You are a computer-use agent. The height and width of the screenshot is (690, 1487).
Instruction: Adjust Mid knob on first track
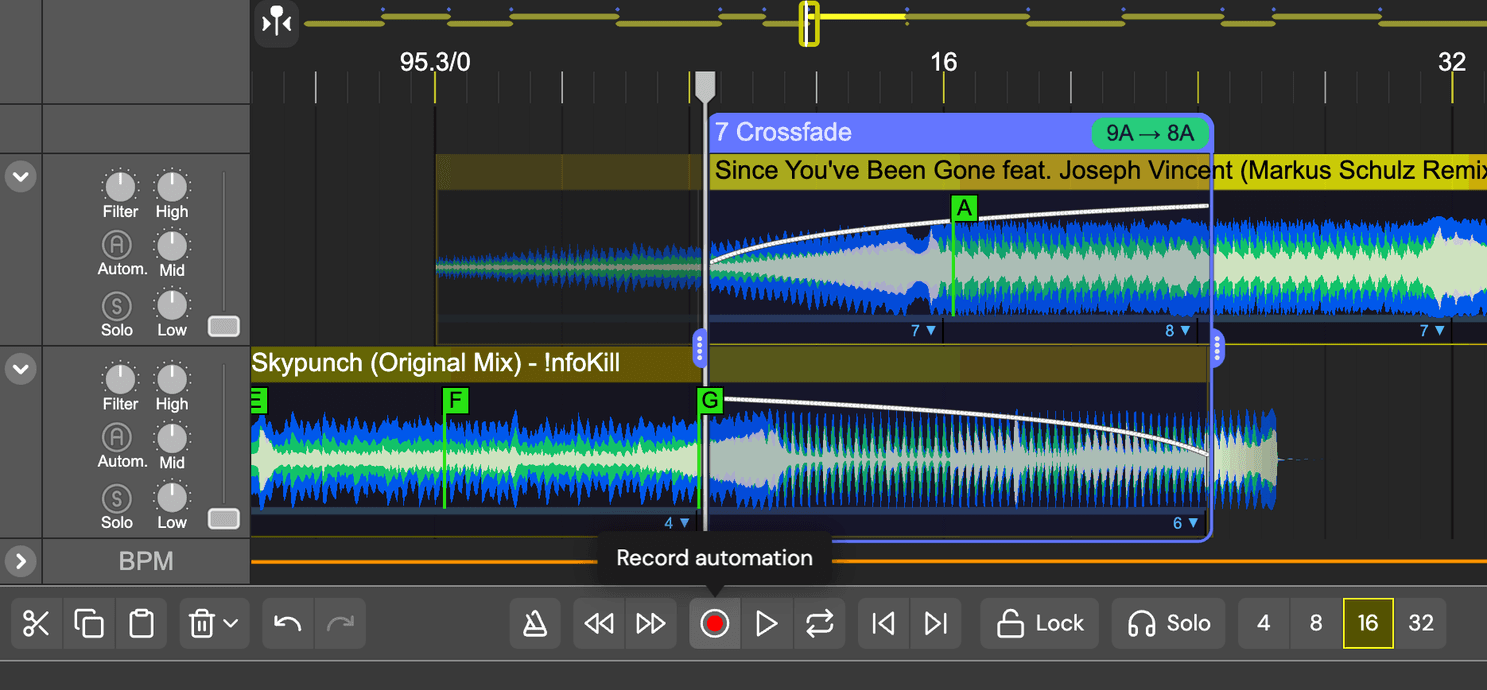[x=172, y=244]
